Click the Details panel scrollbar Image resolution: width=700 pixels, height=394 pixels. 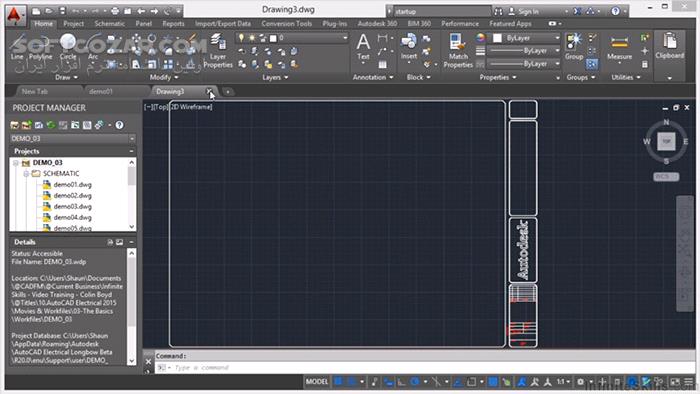132,307
